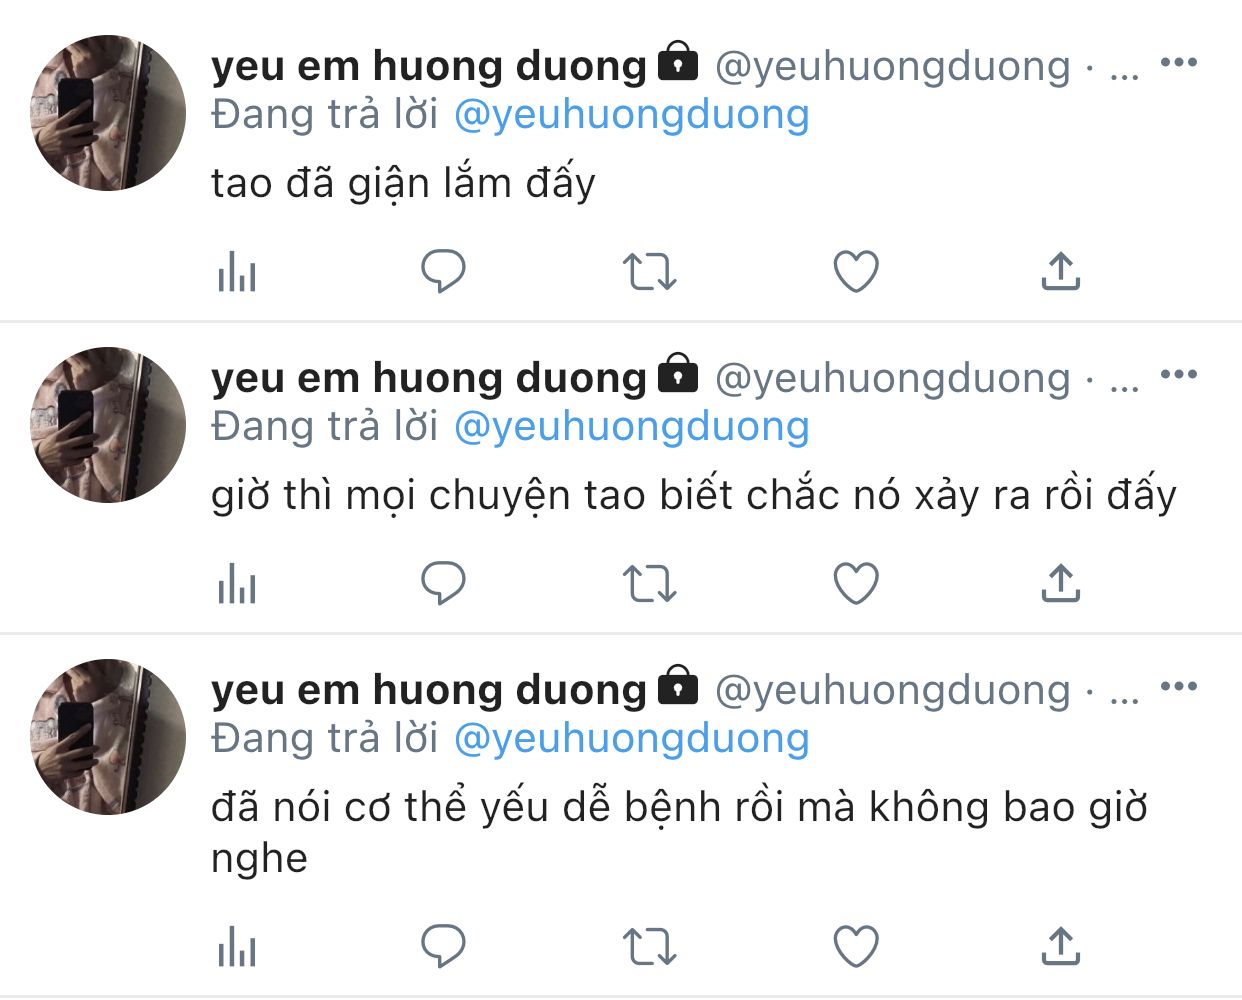Open profile picture of second tweet
1242x1000 pixels.
pyautogui.click(x=108, y=425)
